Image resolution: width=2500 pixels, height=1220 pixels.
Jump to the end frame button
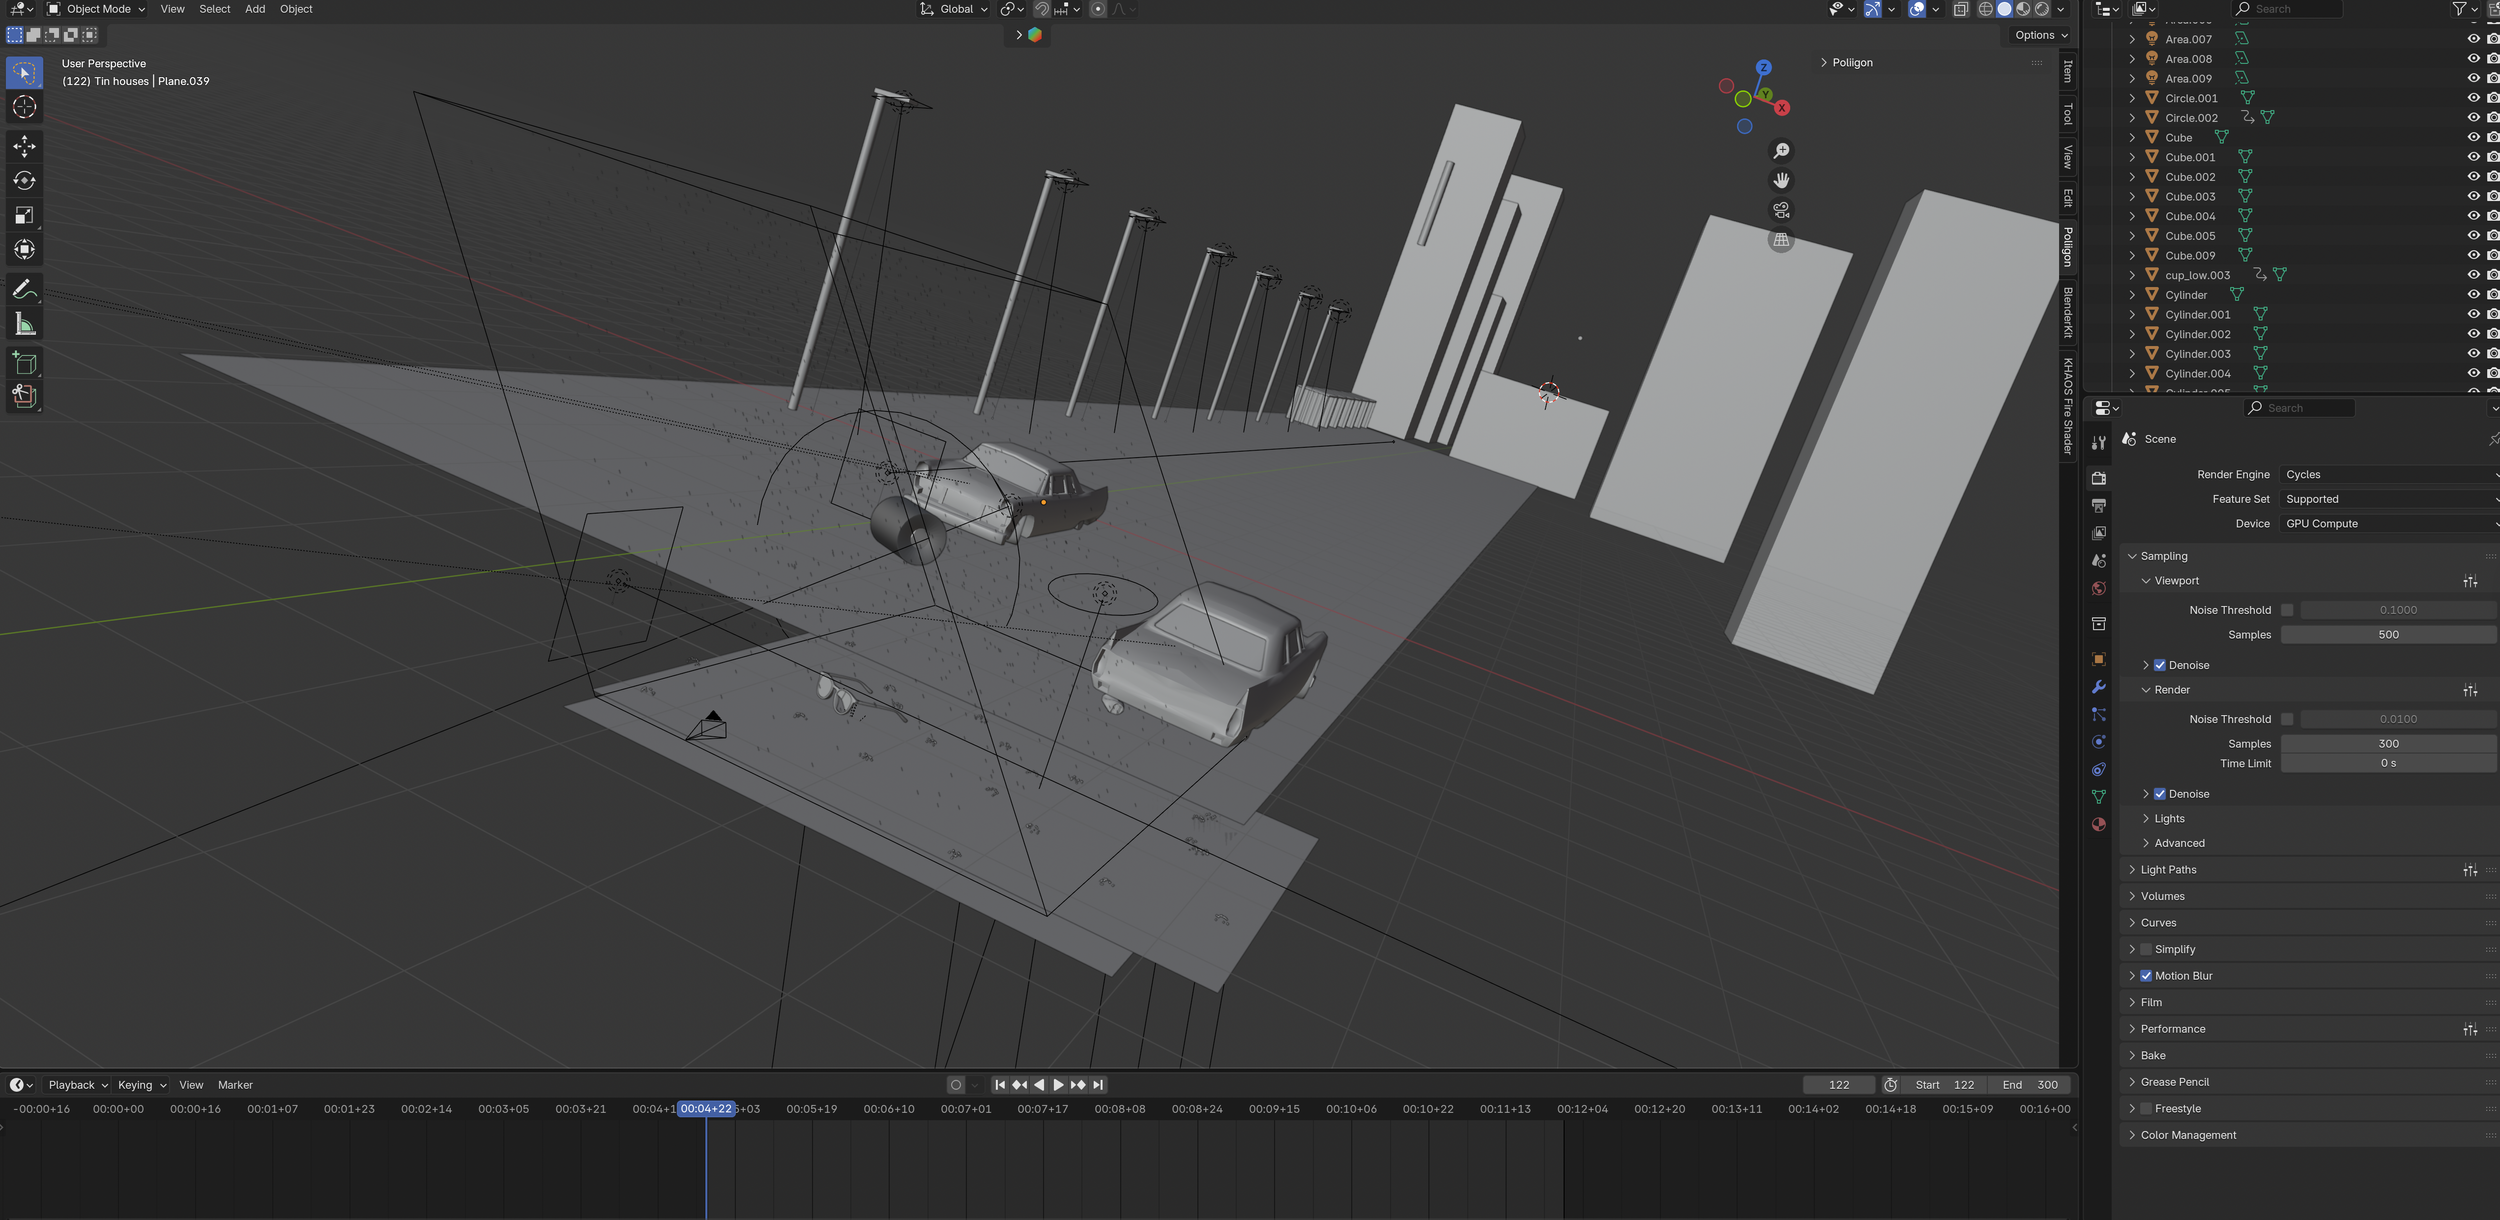click(x=1098, y=1085)
